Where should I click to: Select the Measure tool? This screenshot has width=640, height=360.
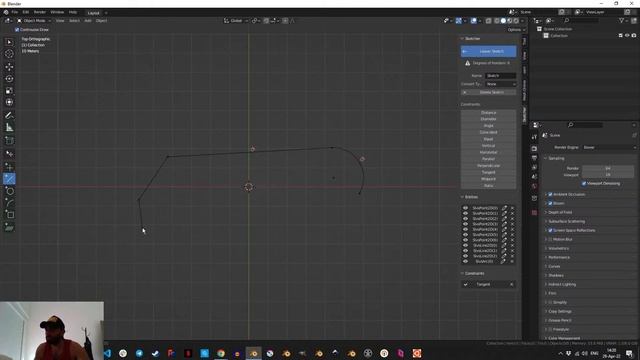pyautogui.click(x=9, y=128)
